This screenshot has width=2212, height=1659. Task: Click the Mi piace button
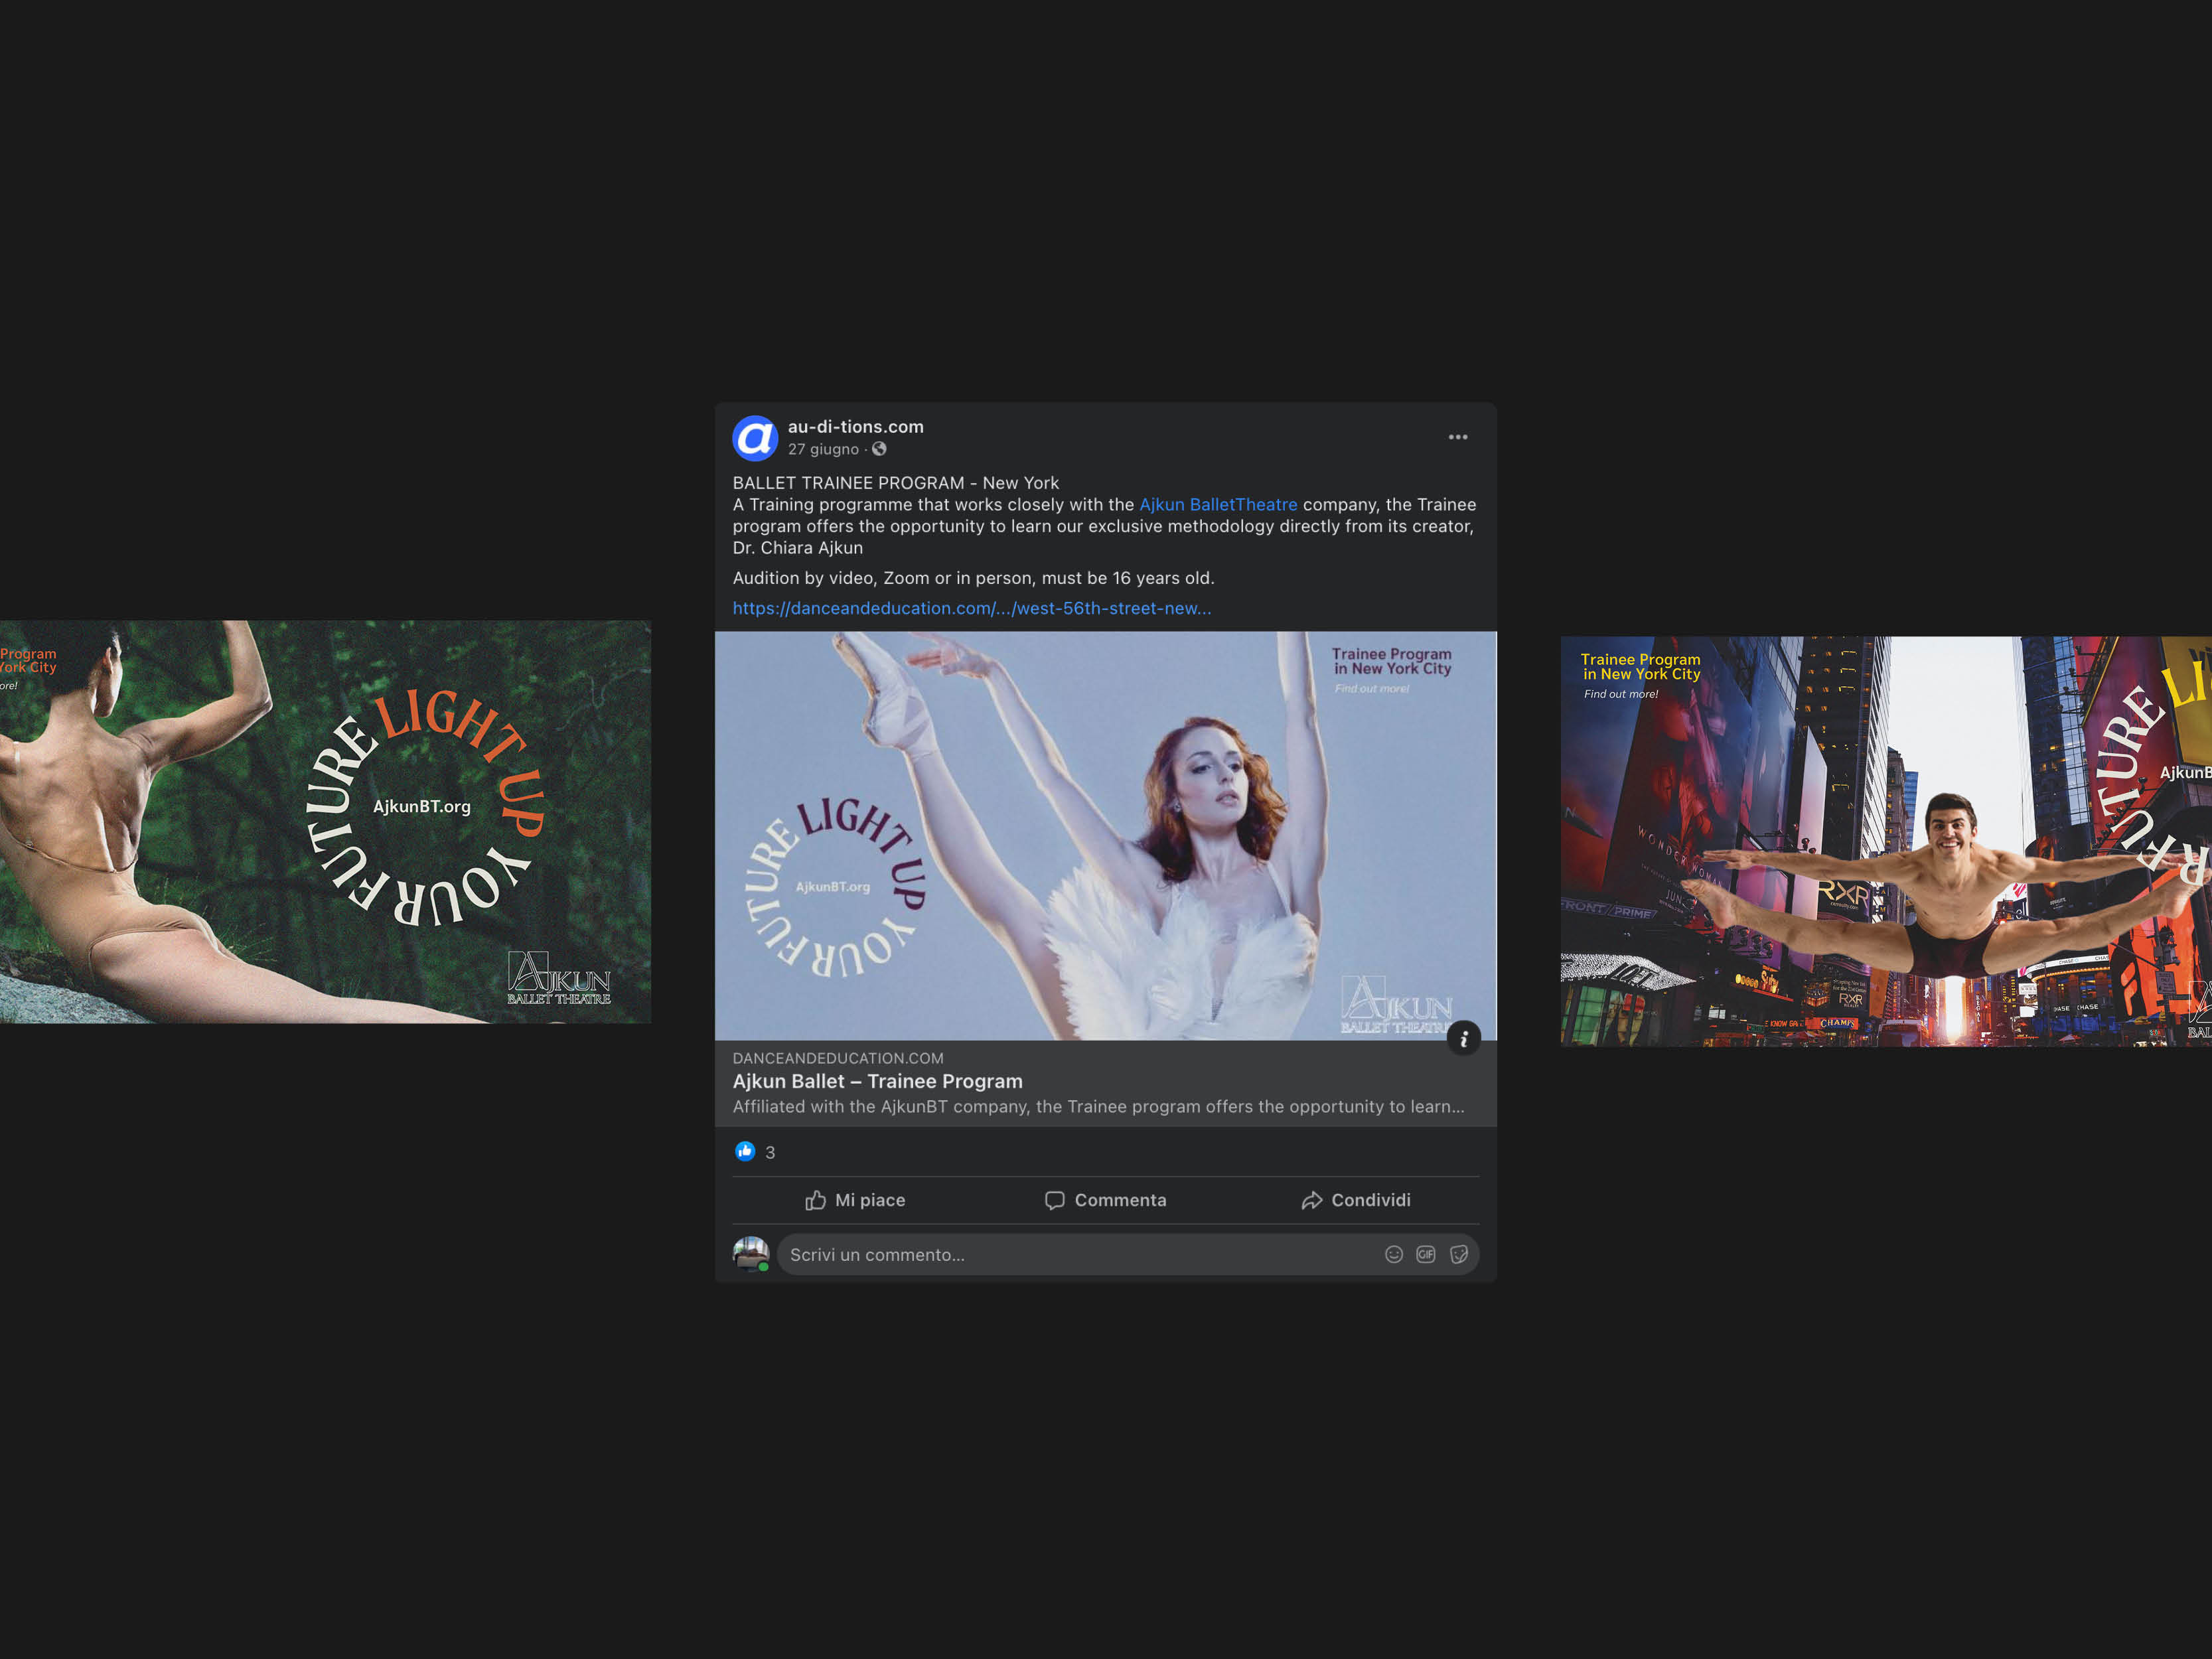coord(856,1200)
